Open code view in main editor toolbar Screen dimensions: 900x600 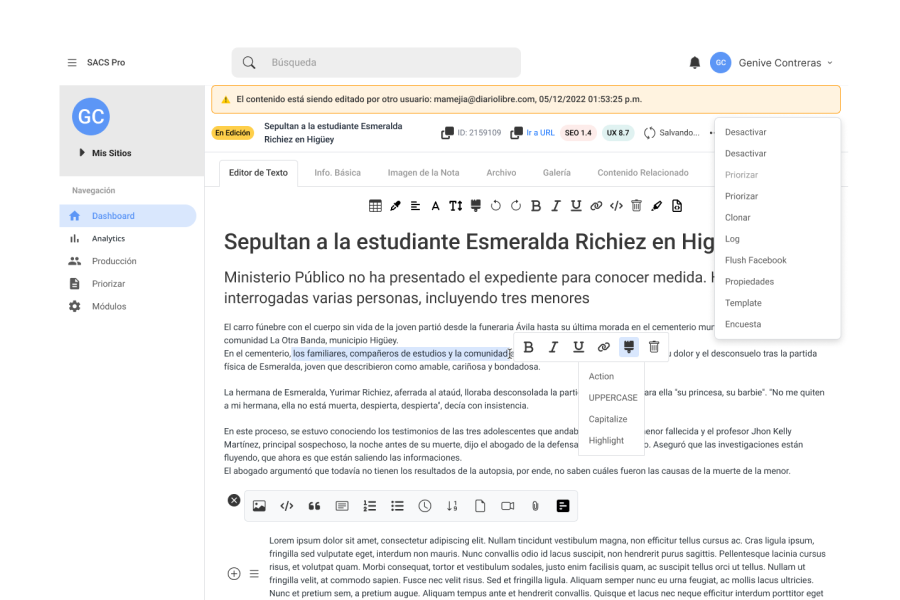tap(616, 206)
